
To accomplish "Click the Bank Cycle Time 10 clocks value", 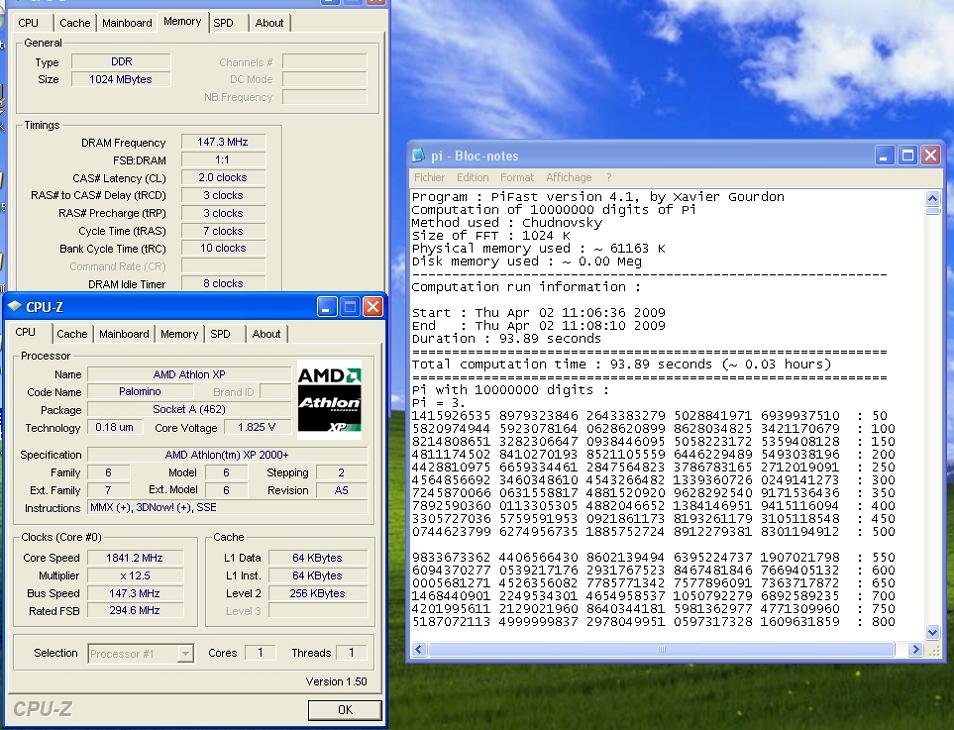I will click(223, 248).
